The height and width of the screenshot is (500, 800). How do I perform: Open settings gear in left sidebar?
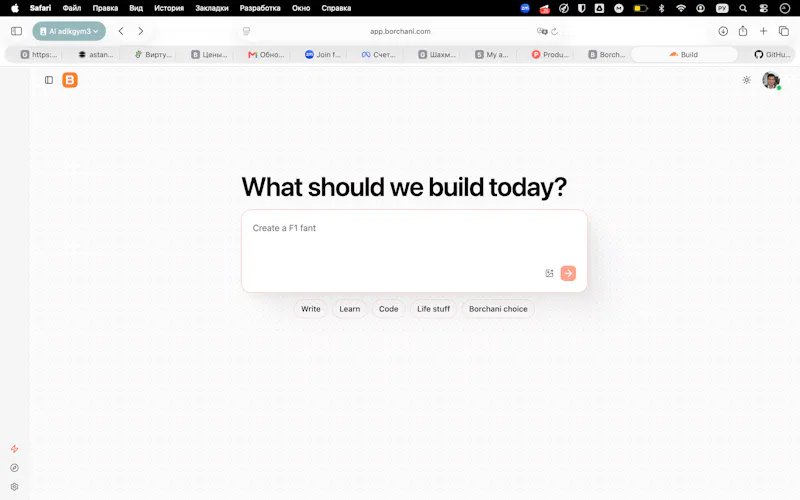tap(14, 487)
